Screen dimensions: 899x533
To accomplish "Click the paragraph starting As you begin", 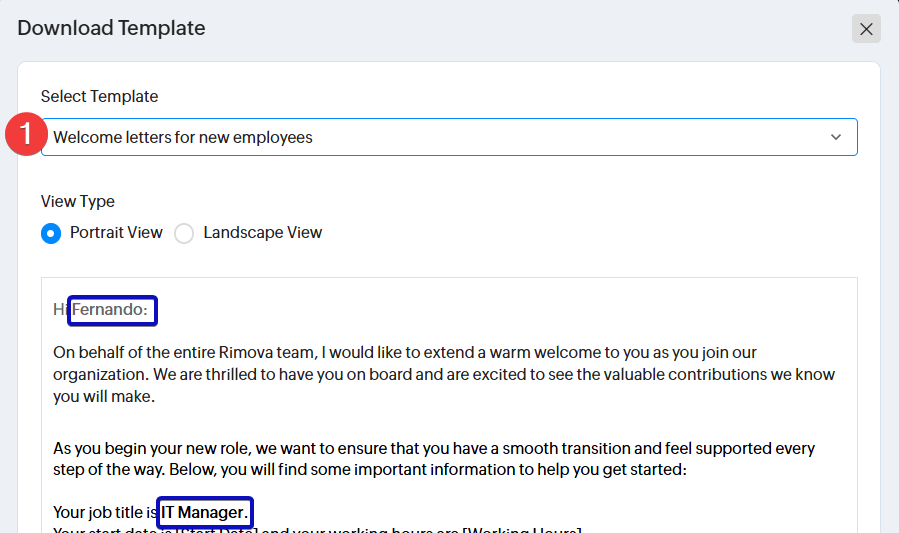I will (x=433, y=458).
